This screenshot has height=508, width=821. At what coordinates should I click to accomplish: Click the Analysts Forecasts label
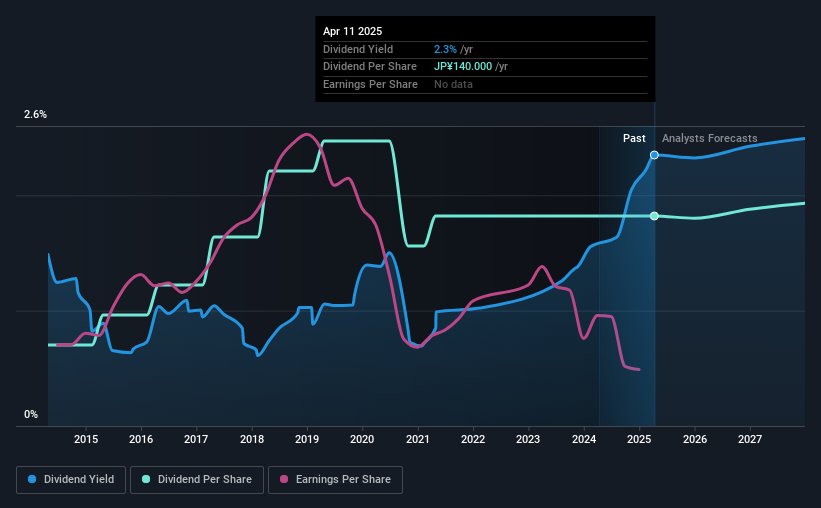point(709,138)
